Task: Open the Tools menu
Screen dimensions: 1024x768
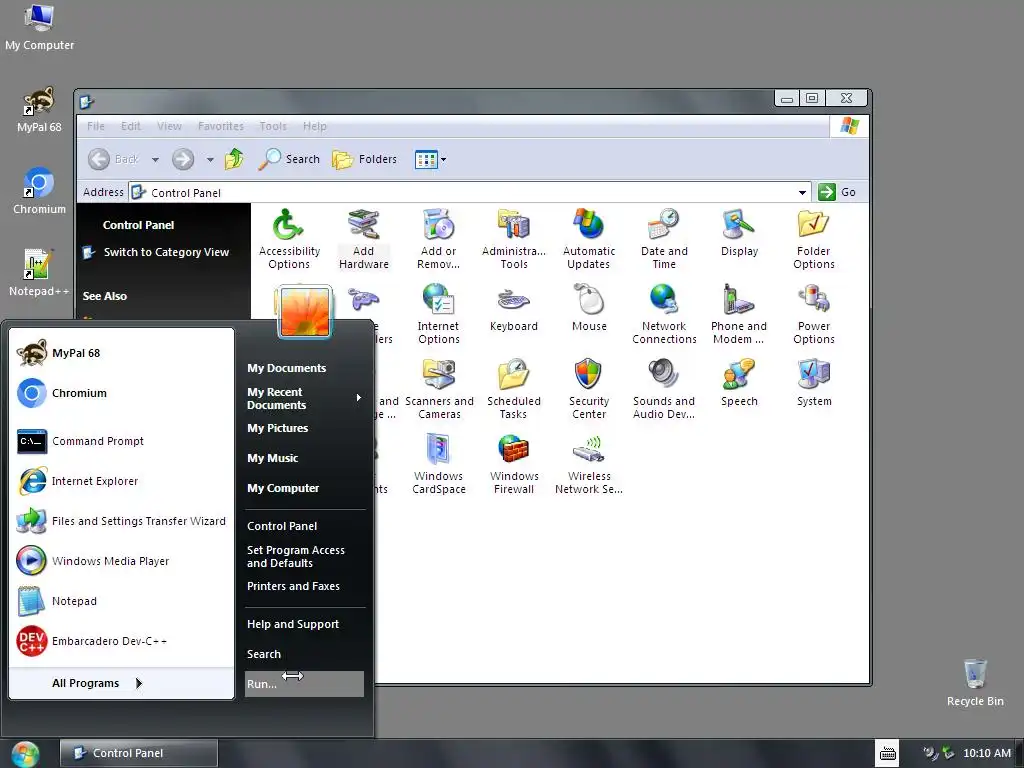Action: tap(273, 126)
